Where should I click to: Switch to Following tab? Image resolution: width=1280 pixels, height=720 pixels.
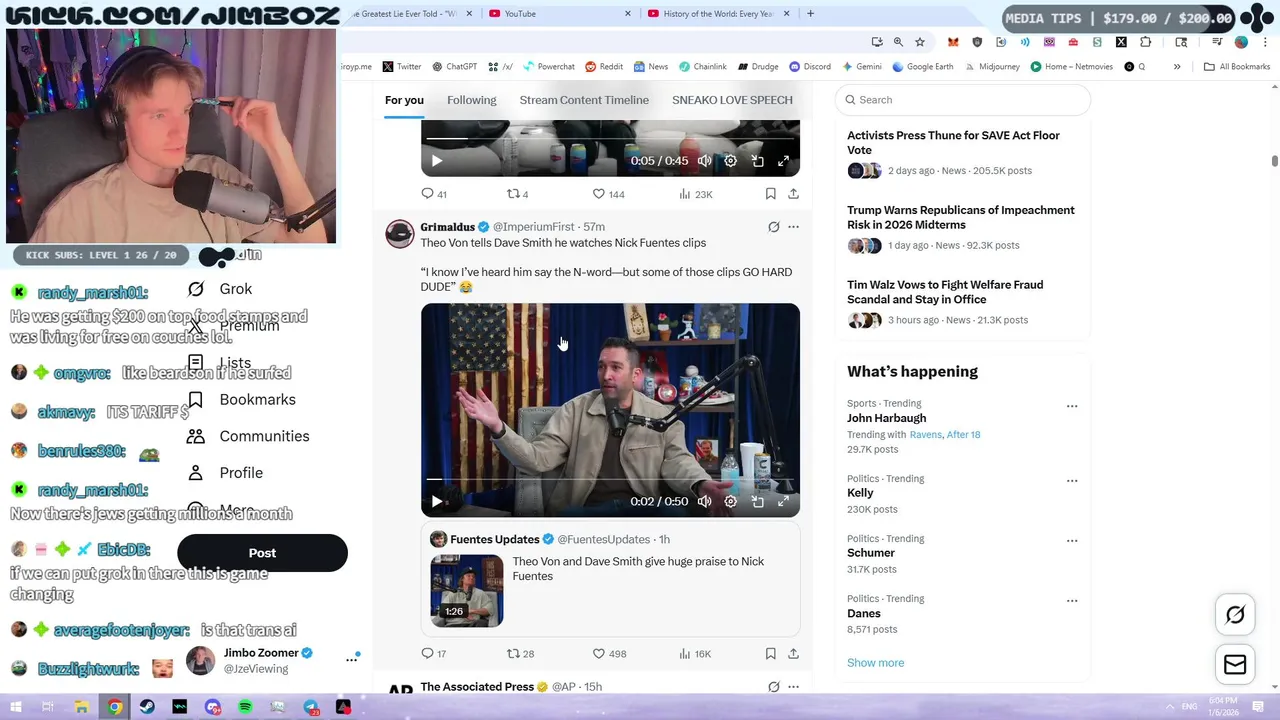pyautogui.click(x=471, y=100)
